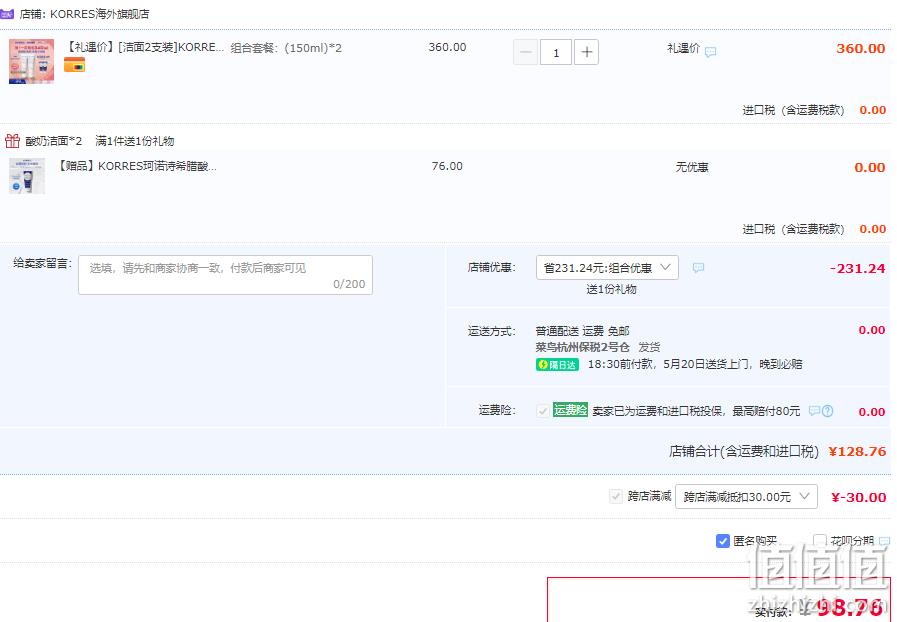Toggle the 运费险 checkbox
897x622 pixels.
(x=542, y=411)
